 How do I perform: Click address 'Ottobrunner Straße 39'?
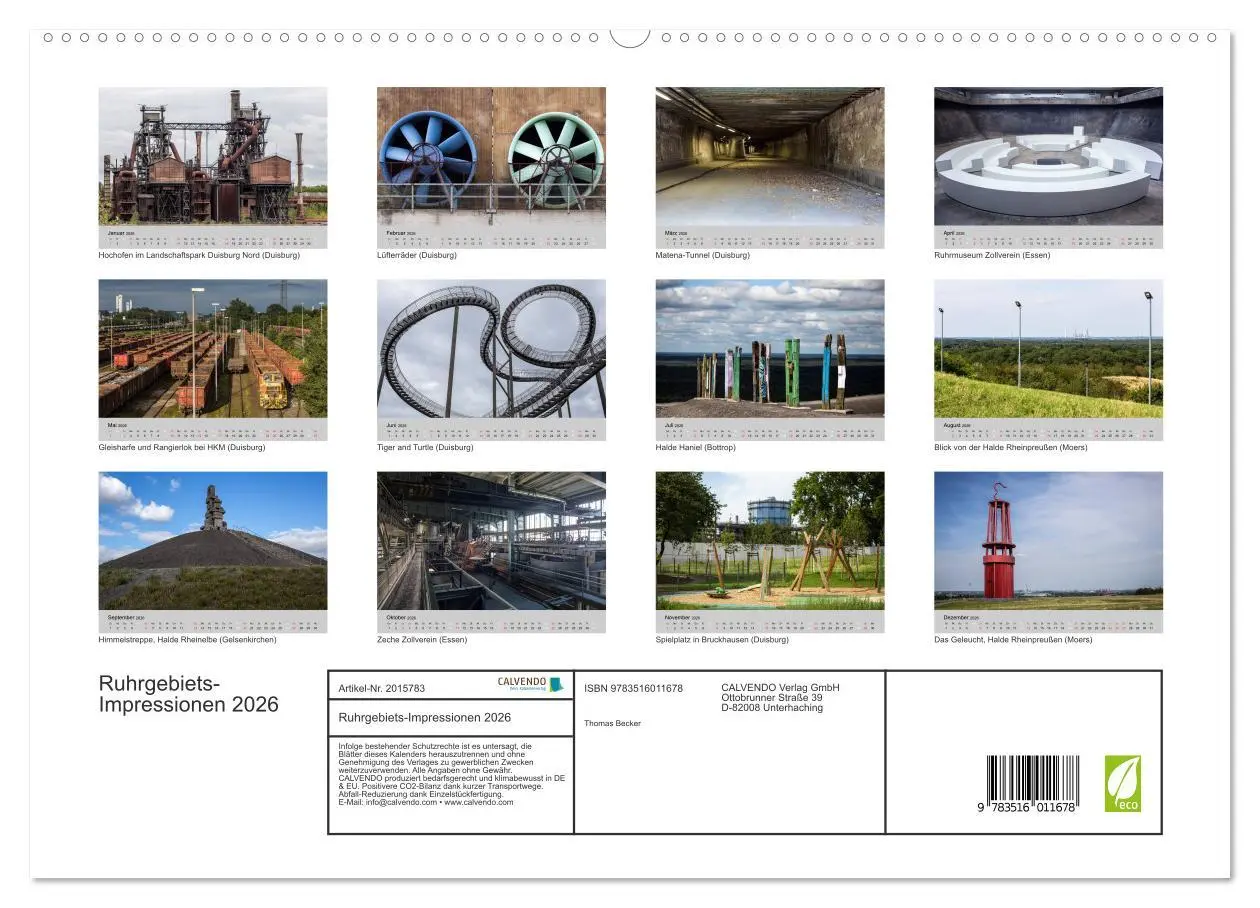pos(772,698)
